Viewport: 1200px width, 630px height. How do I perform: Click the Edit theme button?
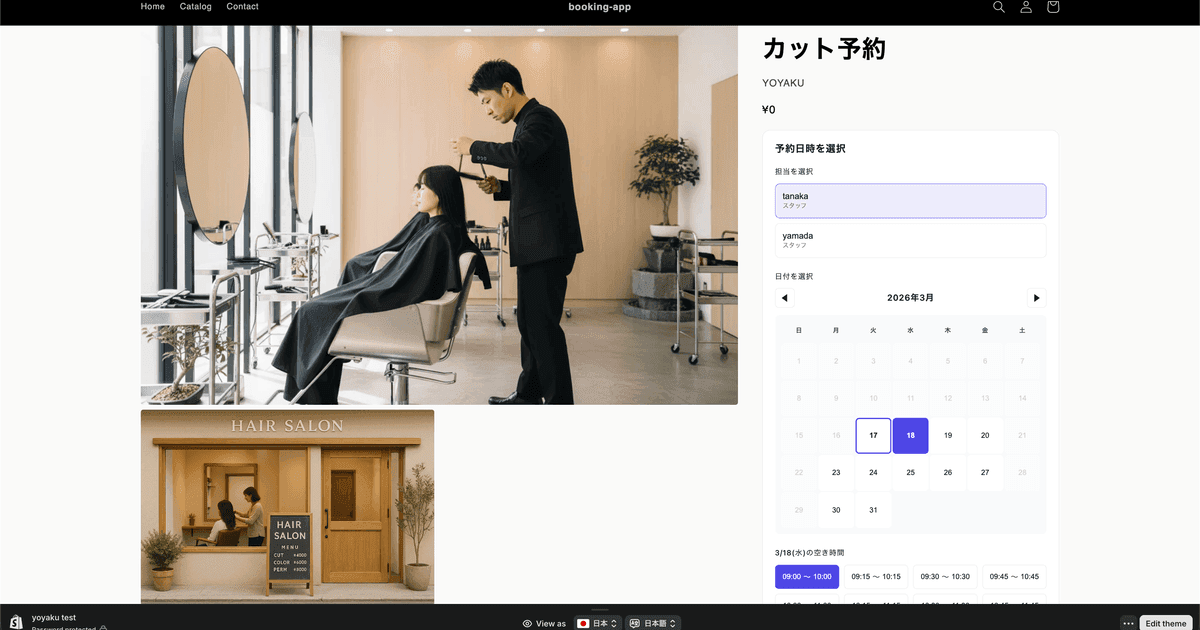(1165, 622)
